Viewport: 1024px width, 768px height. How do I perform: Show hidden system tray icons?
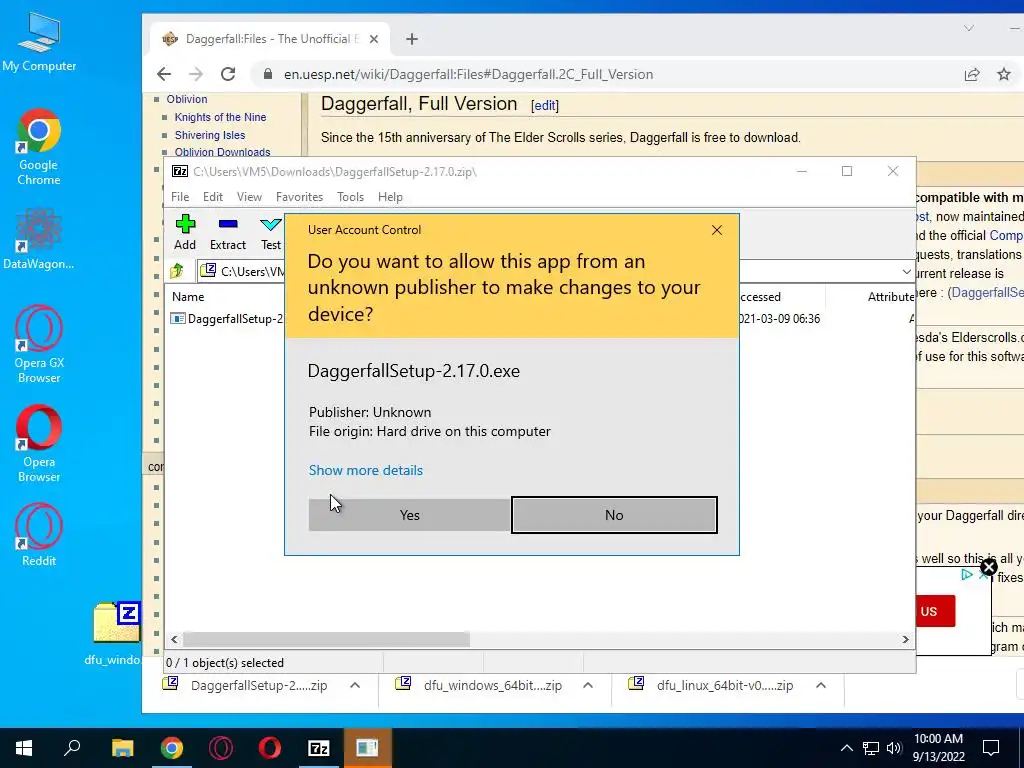846,748
